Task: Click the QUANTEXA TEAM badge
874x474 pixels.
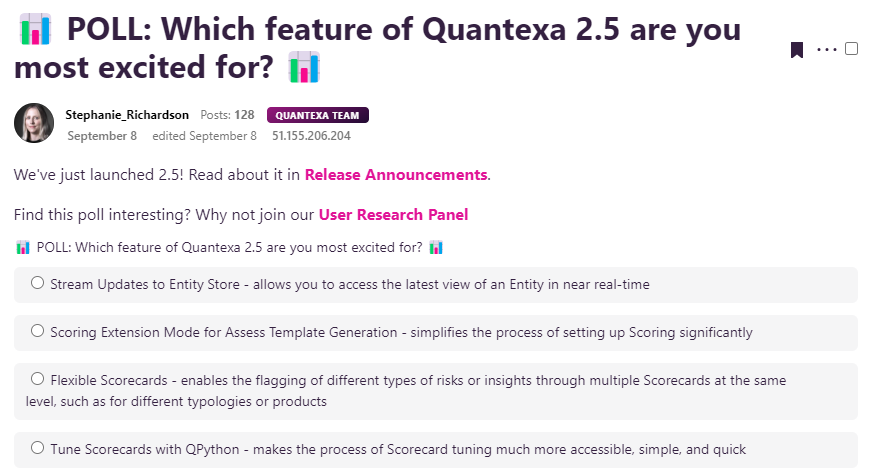Action: 318,115
